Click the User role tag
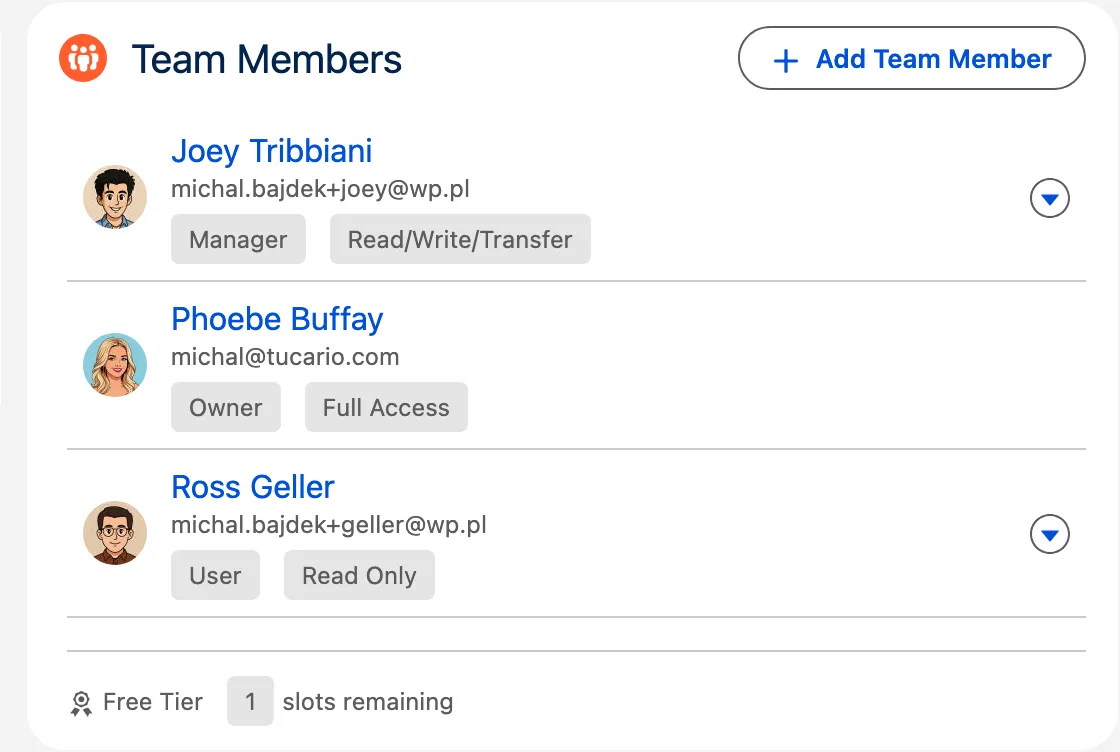1120x752 pixels. 215,576
